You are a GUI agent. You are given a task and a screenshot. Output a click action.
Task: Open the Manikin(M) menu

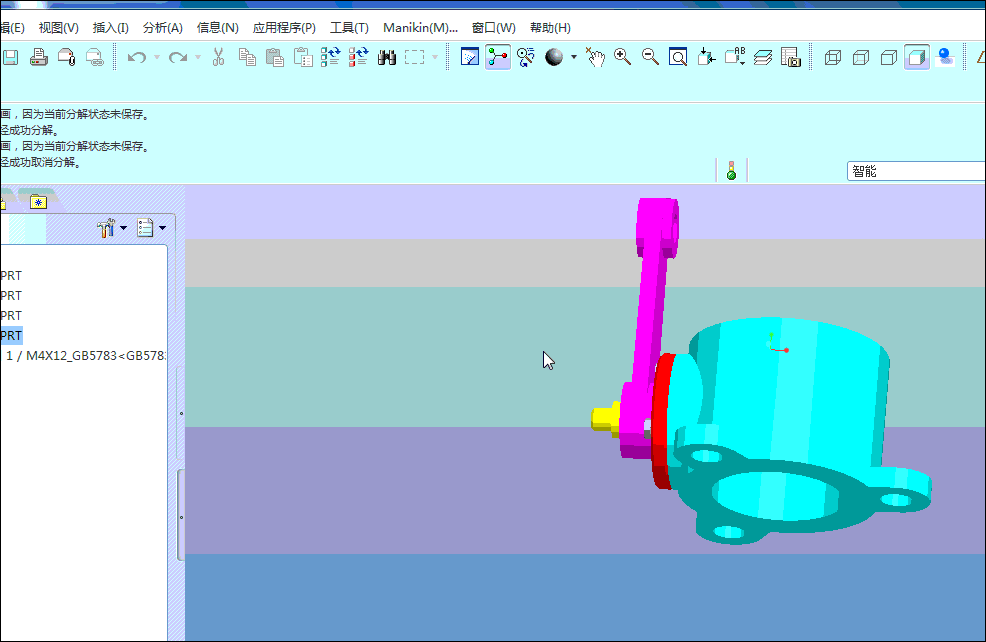point(420,28)
